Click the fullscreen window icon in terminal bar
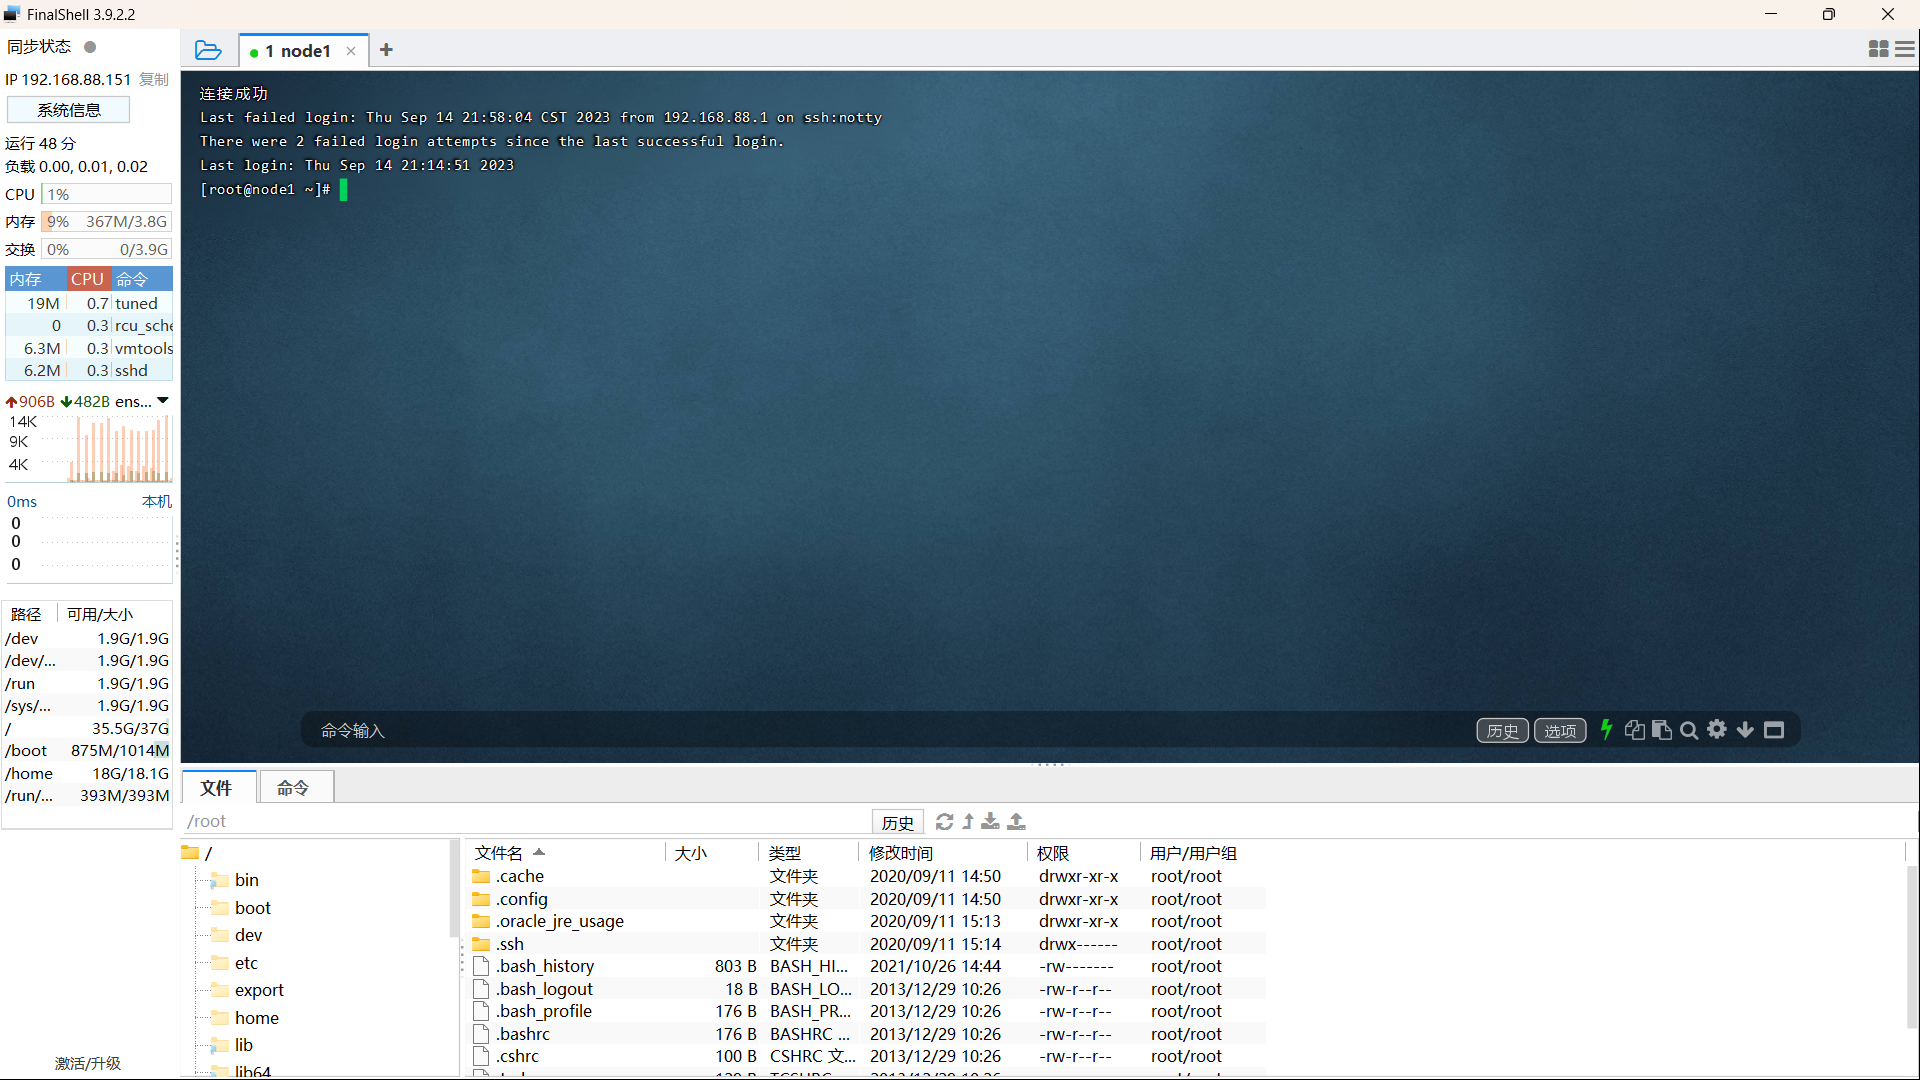This screenshot has height=1080, width=1920. tap(1774, 731)
